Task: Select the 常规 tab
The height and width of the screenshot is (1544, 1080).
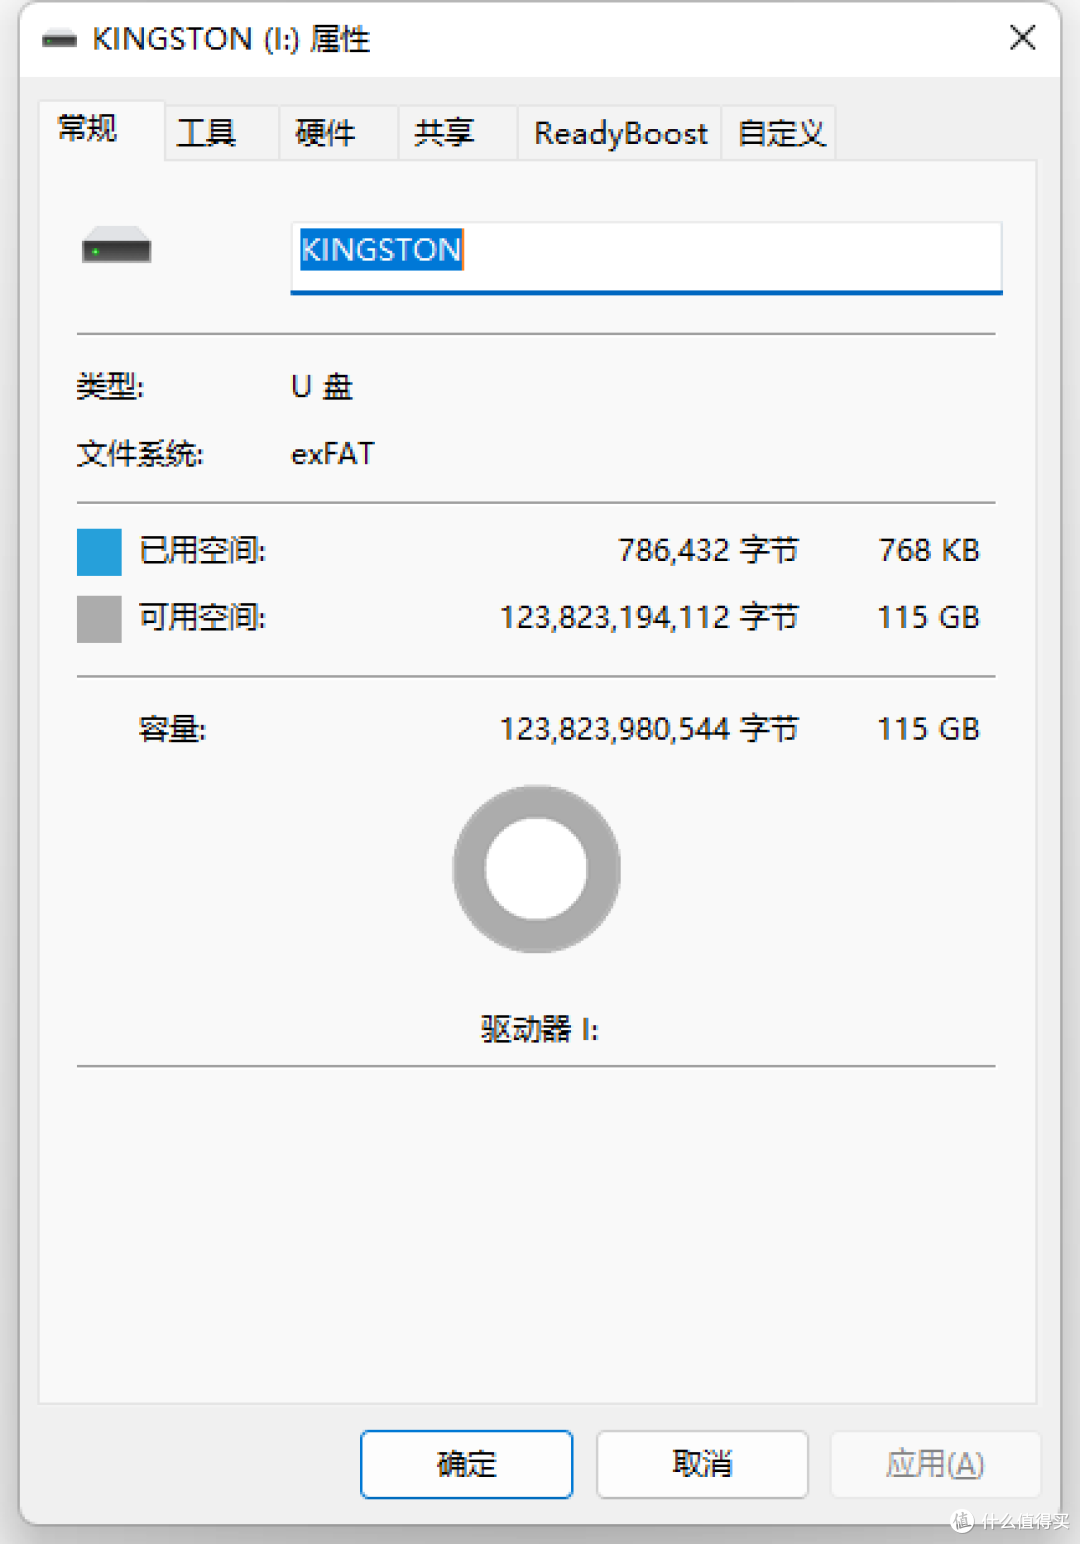Action: click(86, 129)
